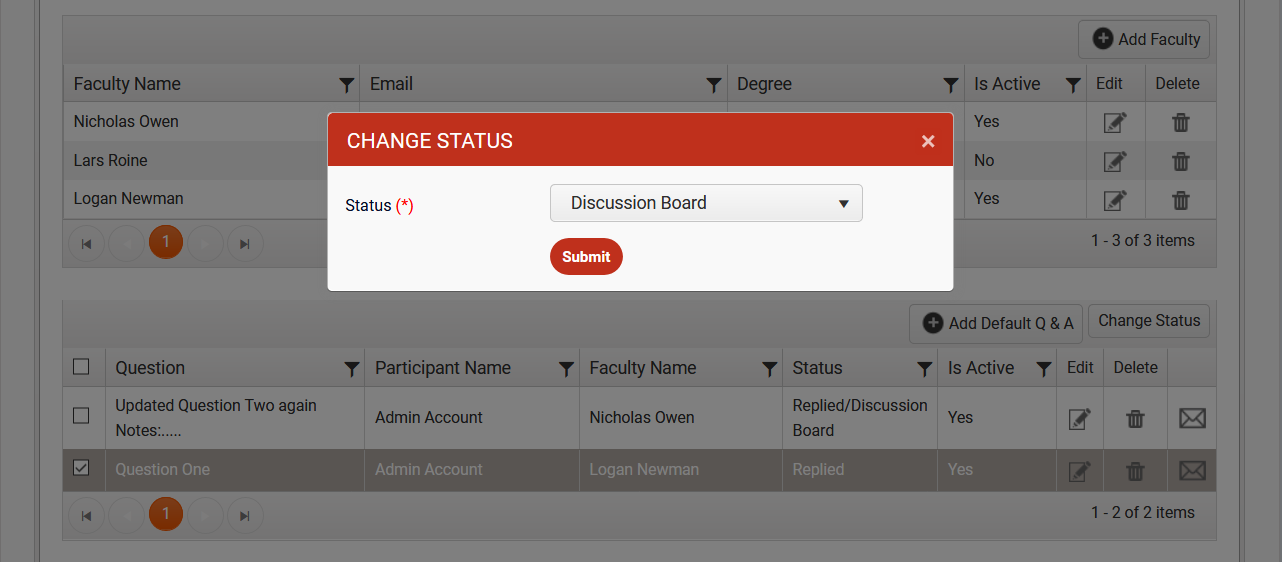Click the Add Faculty button
Image resolution: width=1282 pixels, height=562 pixels.
[x=1146, y=39]
